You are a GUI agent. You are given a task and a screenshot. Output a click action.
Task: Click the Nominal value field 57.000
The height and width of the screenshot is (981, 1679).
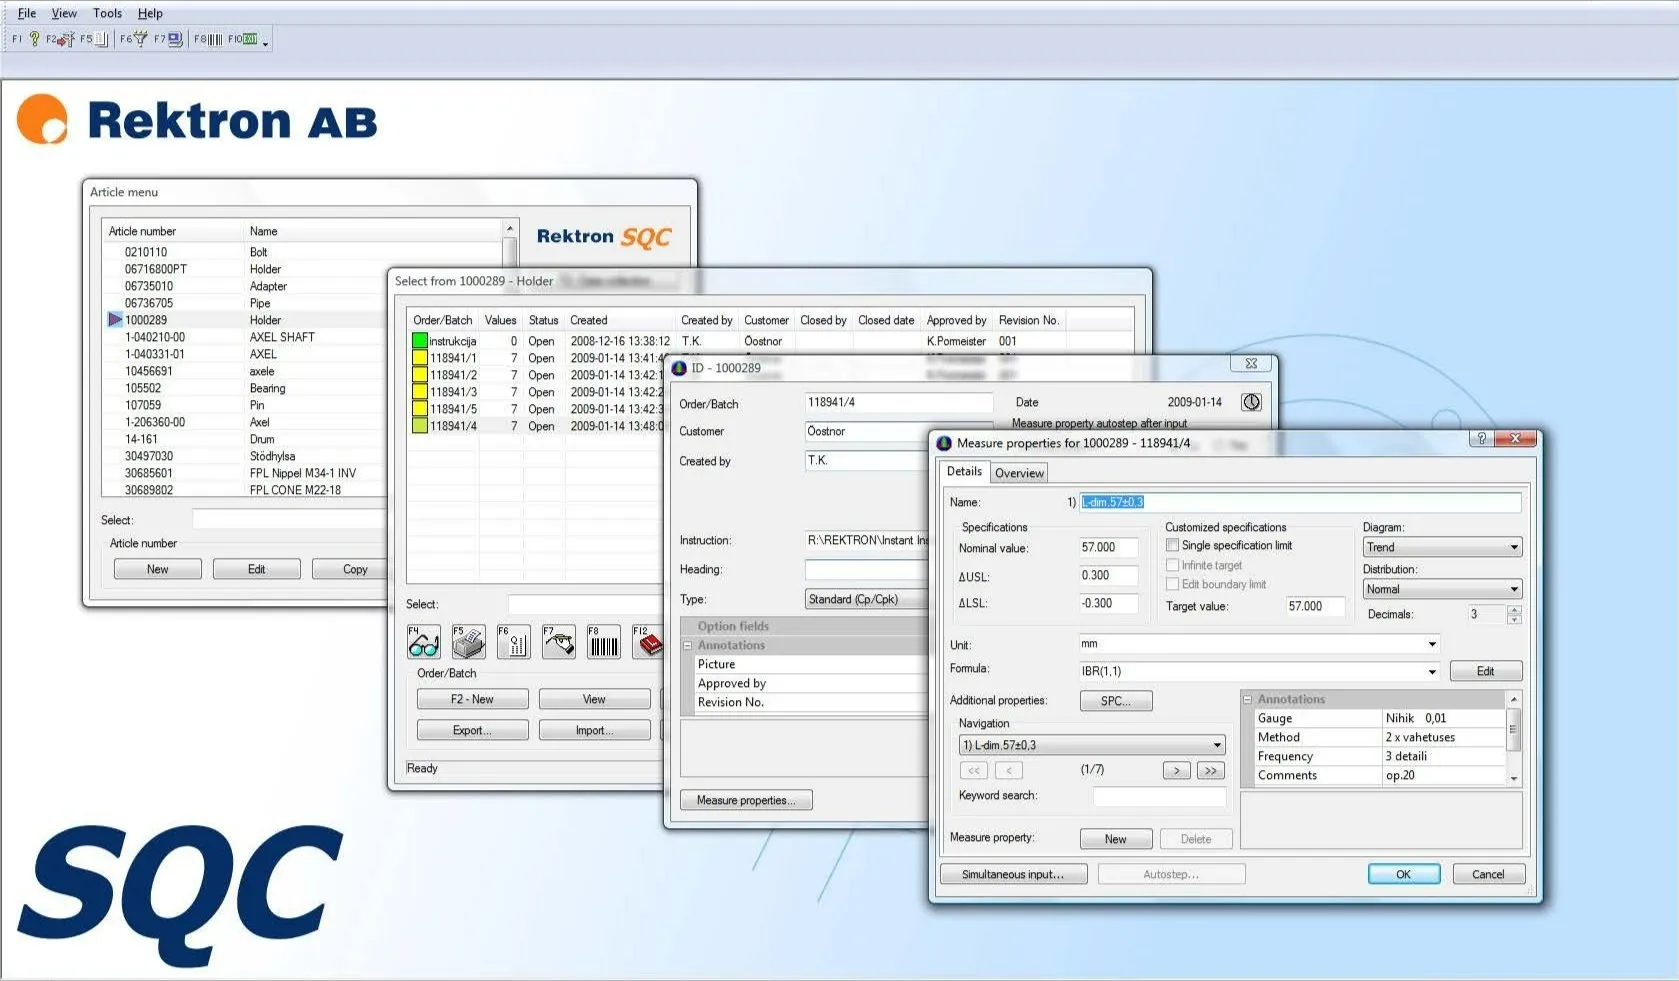[x=1108, y=547]
